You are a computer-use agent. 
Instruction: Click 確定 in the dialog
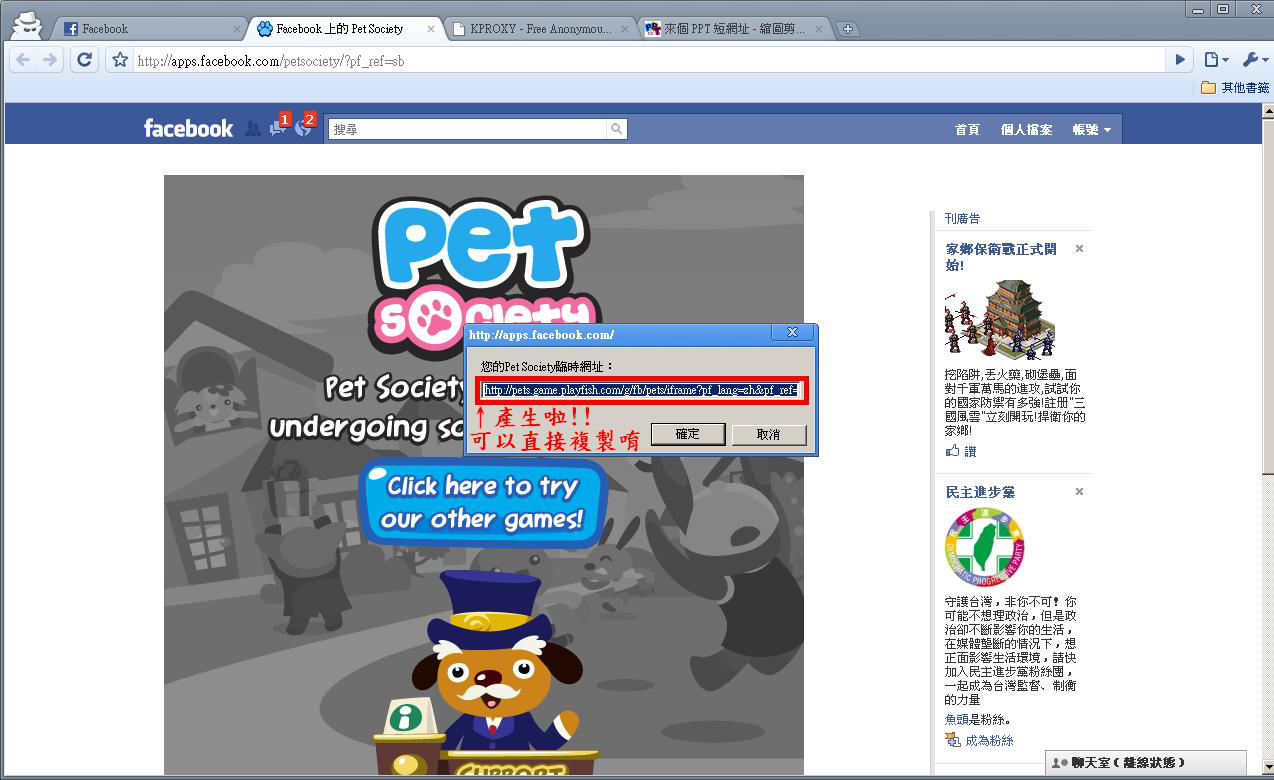coord(687,433)
